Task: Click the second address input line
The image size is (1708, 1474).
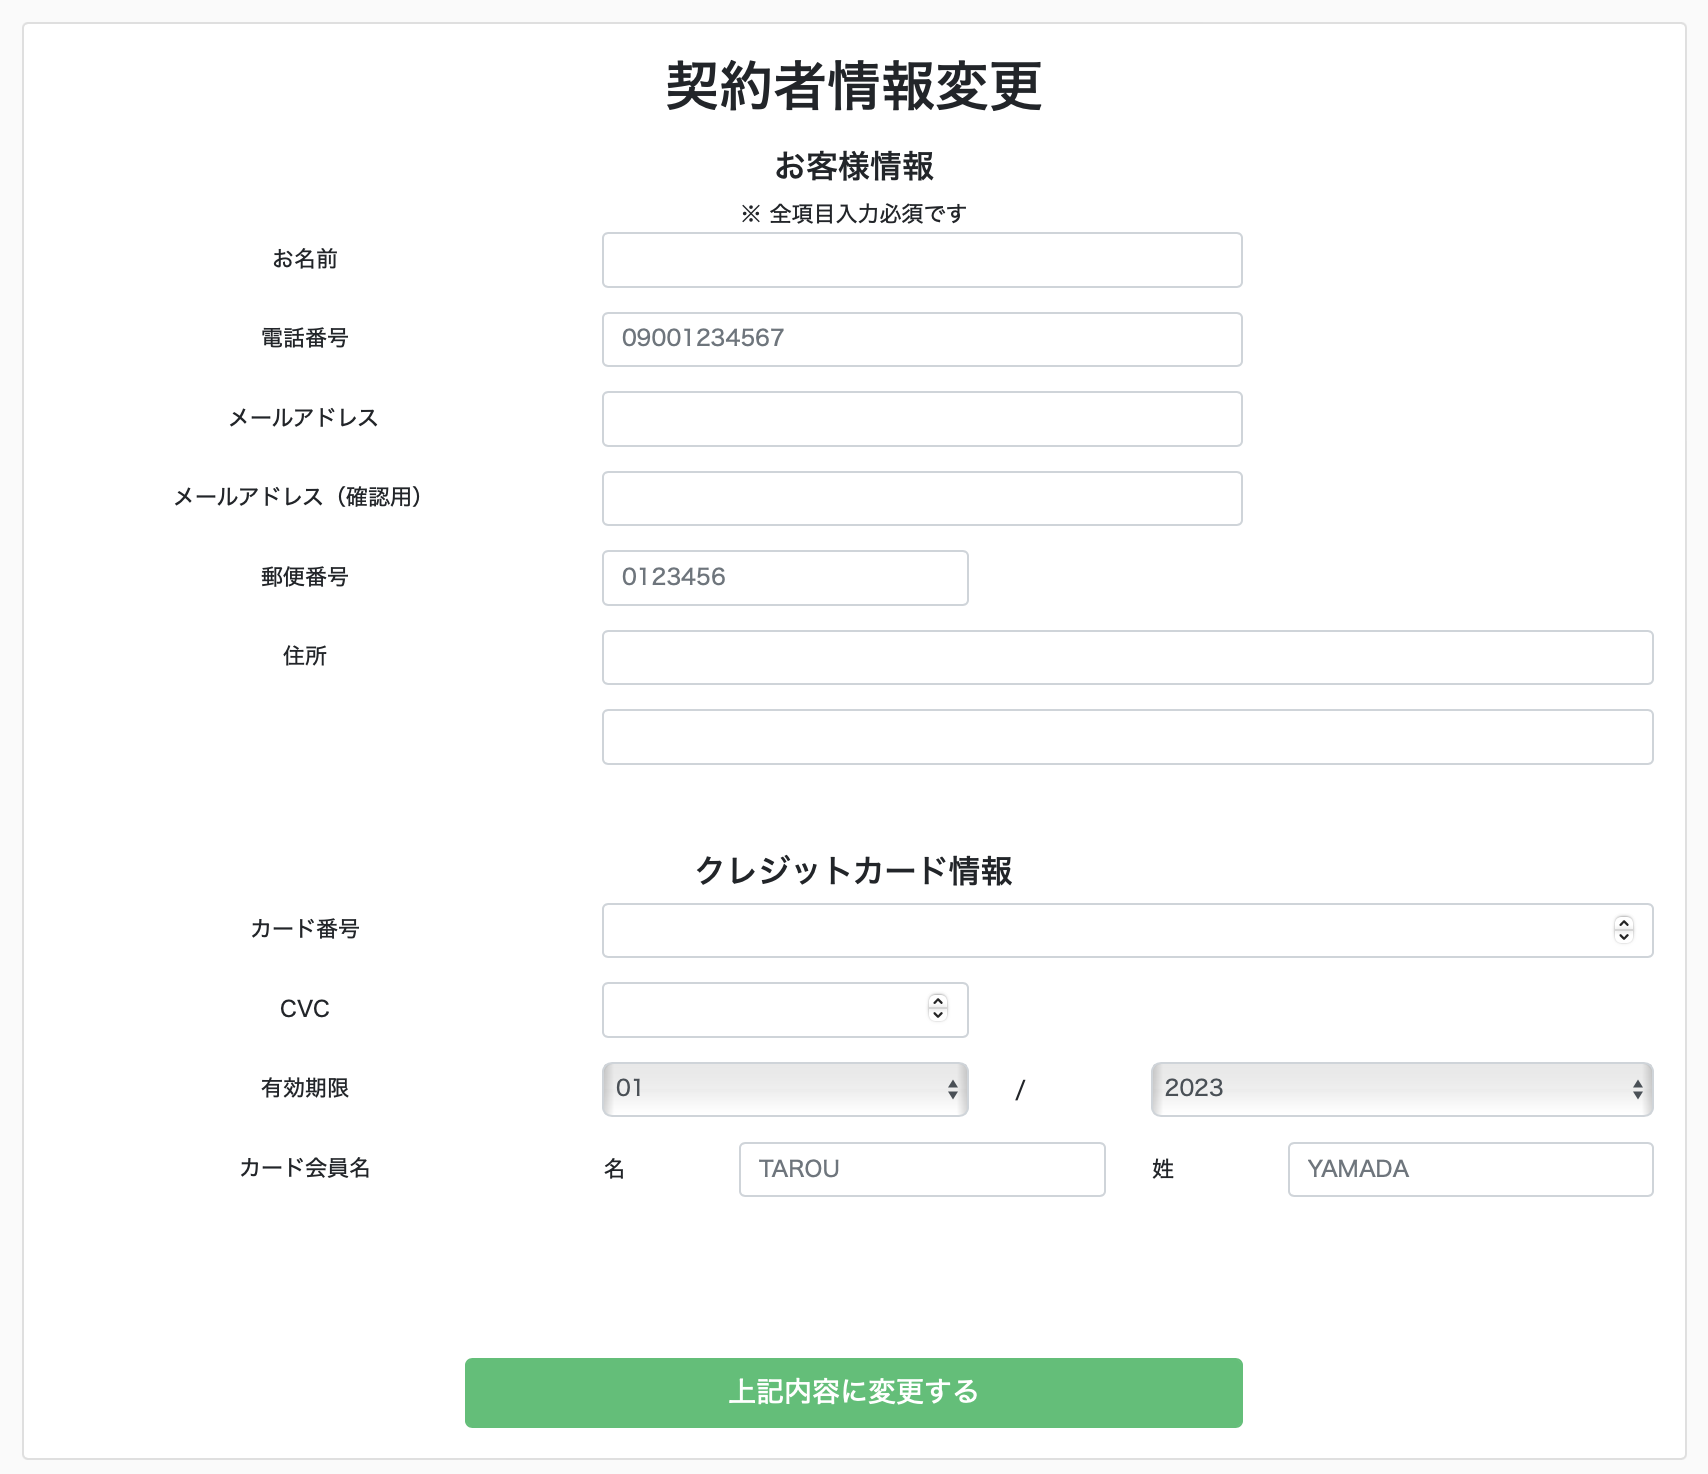Action: coord(1126,737)
